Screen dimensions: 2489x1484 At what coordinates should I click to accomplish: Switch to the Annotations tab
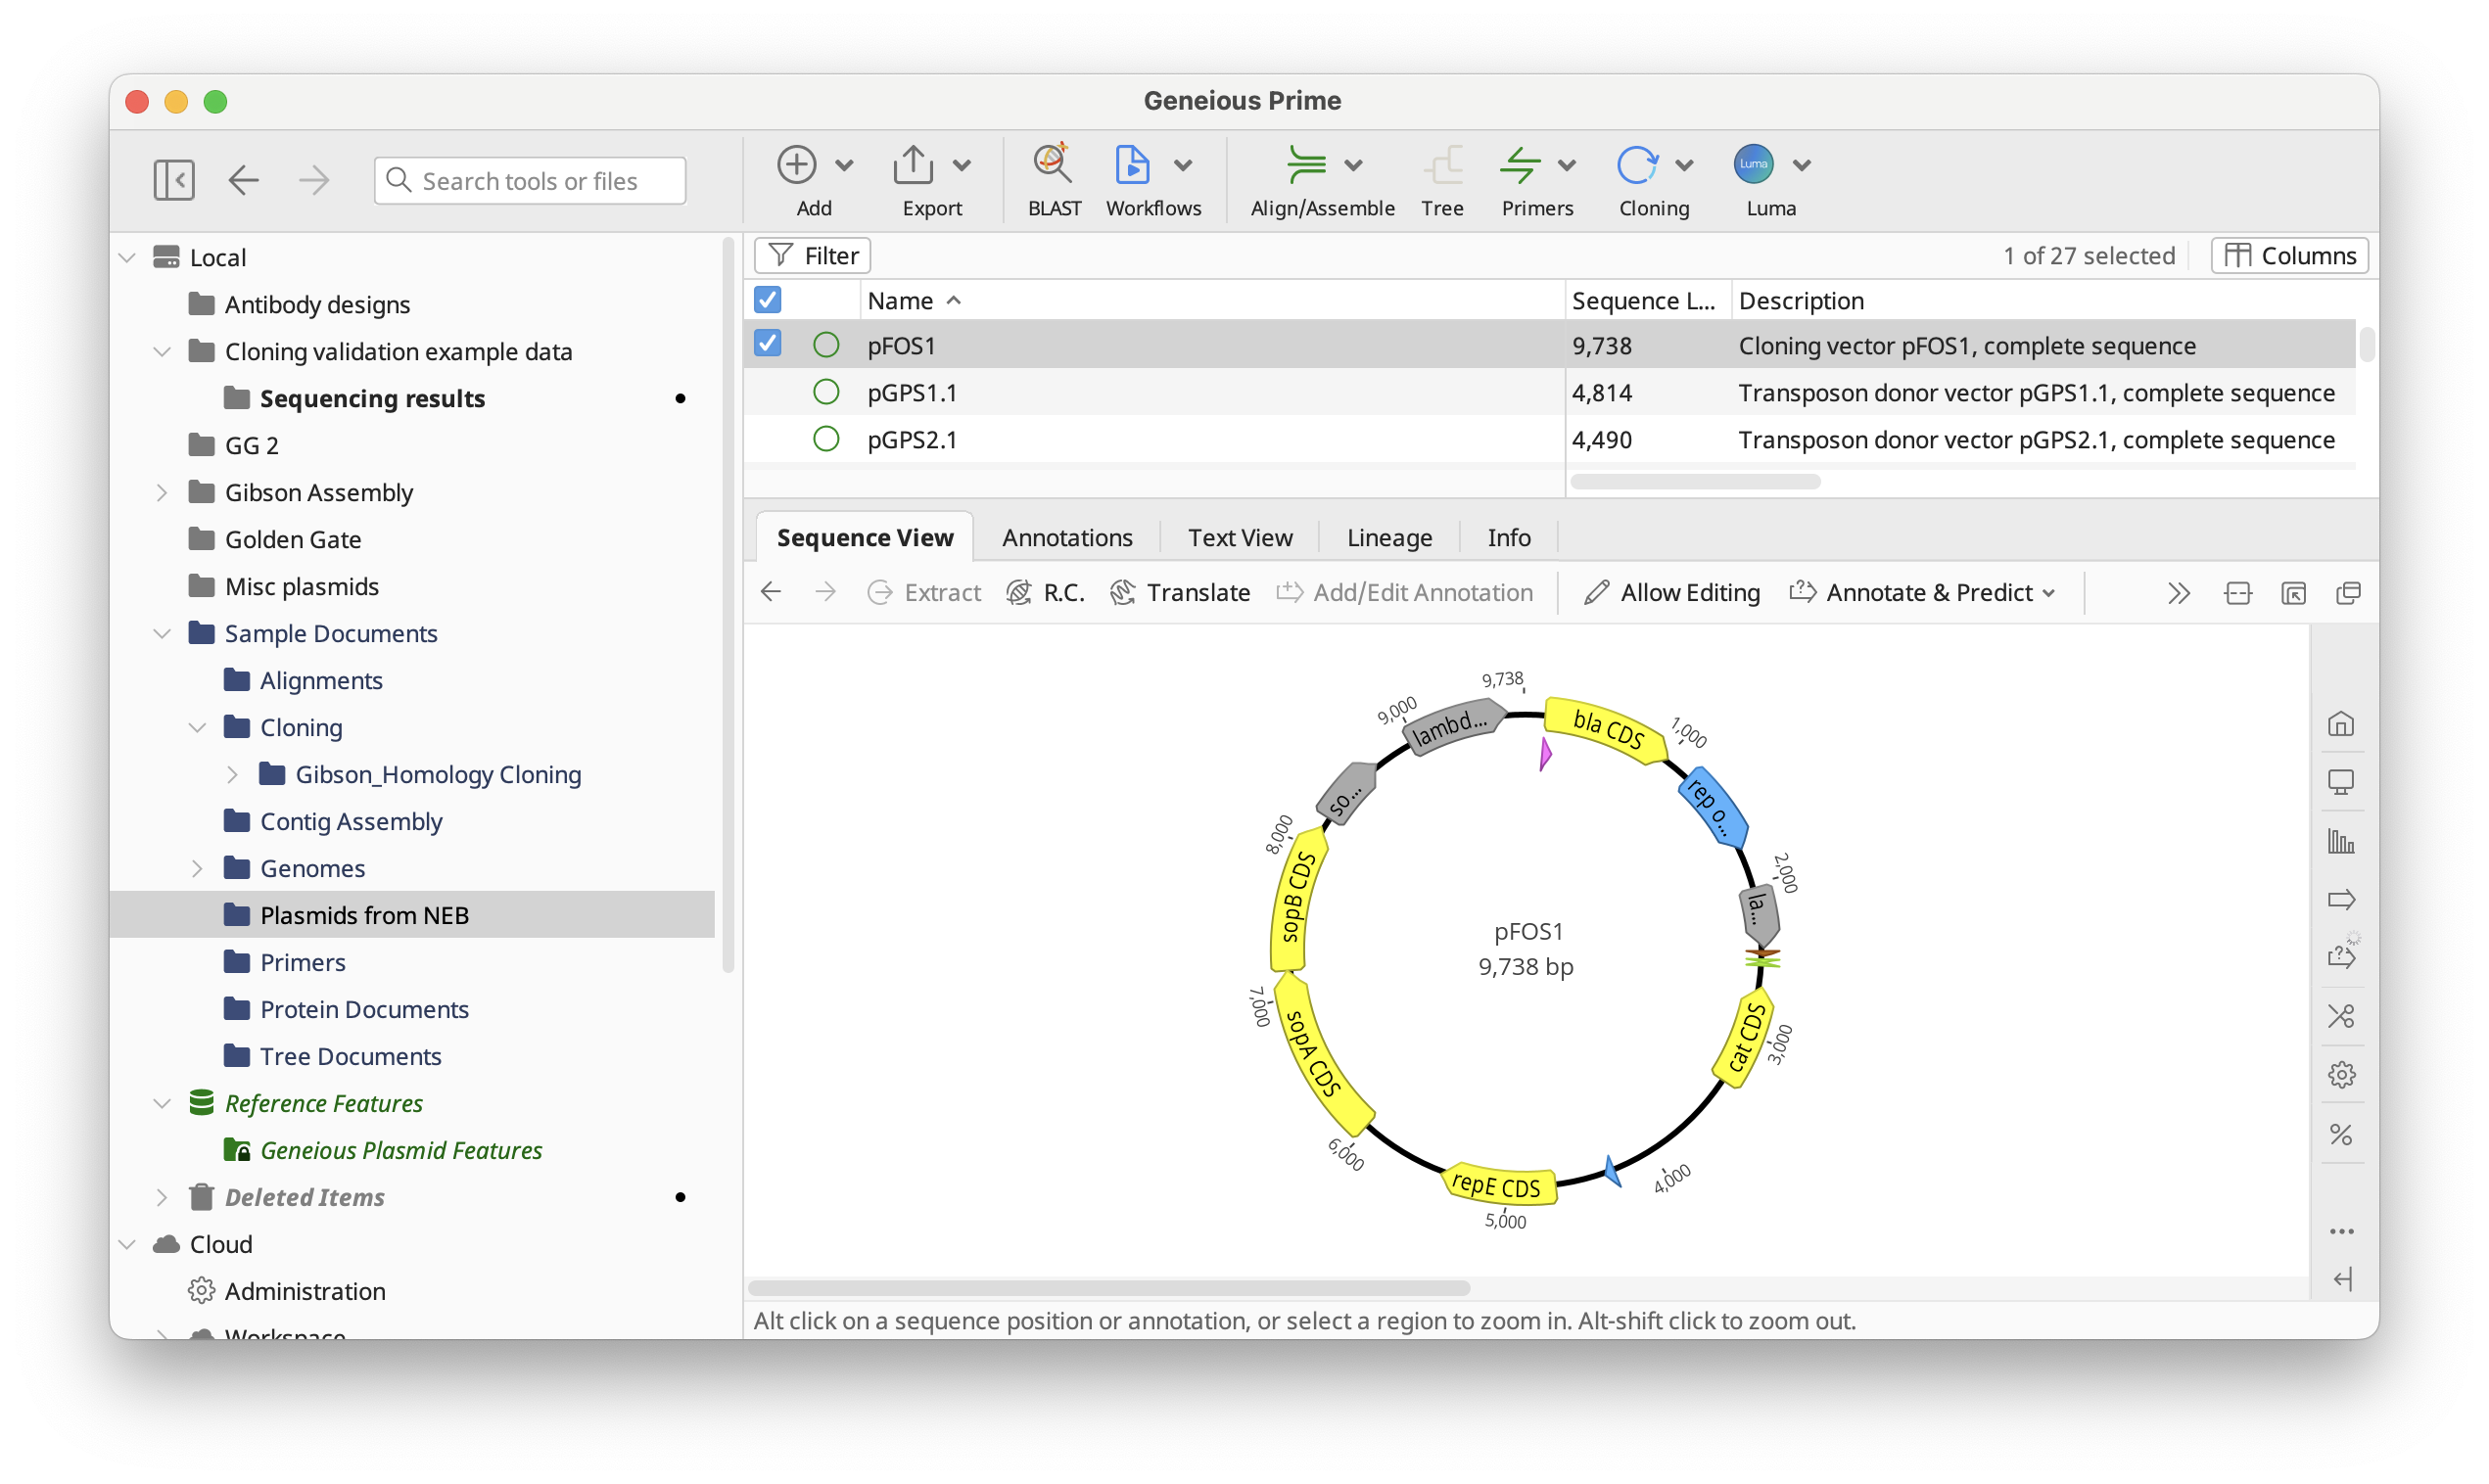click(x=1067, y=538)
